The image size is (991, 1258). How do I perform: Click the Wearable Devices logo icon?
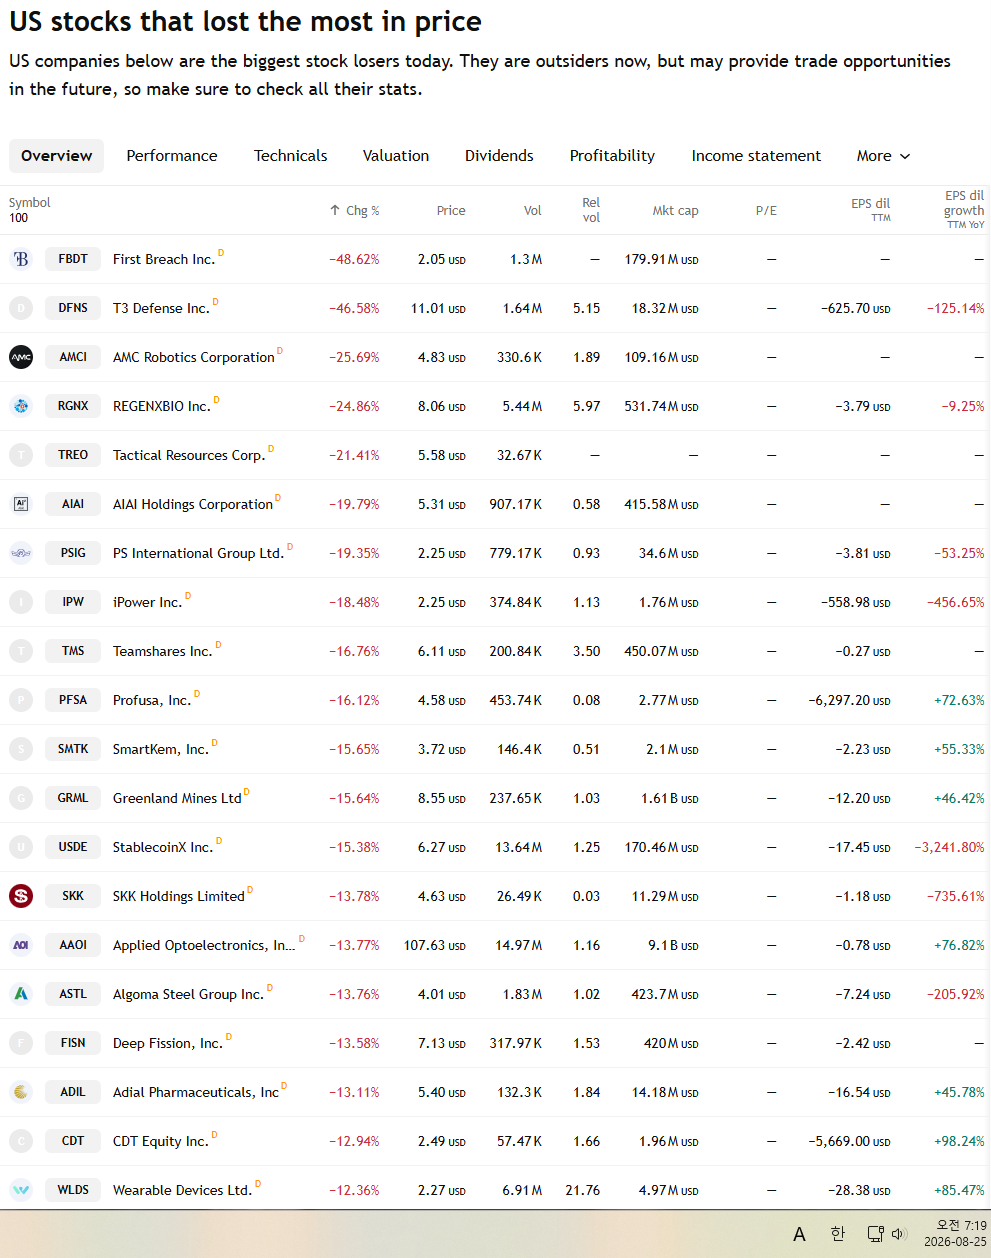(x=21, y=1190)
